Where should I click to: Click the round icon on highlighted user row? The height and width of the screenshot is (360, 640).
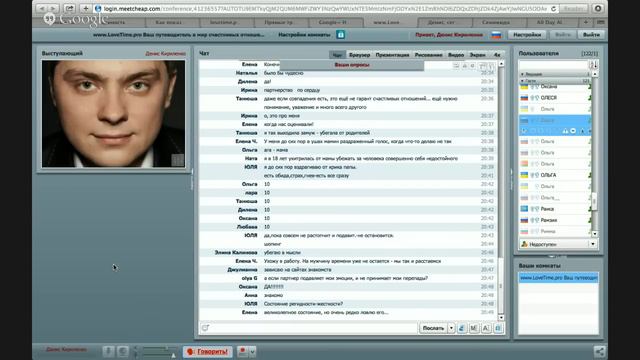(x=573, y=131)
